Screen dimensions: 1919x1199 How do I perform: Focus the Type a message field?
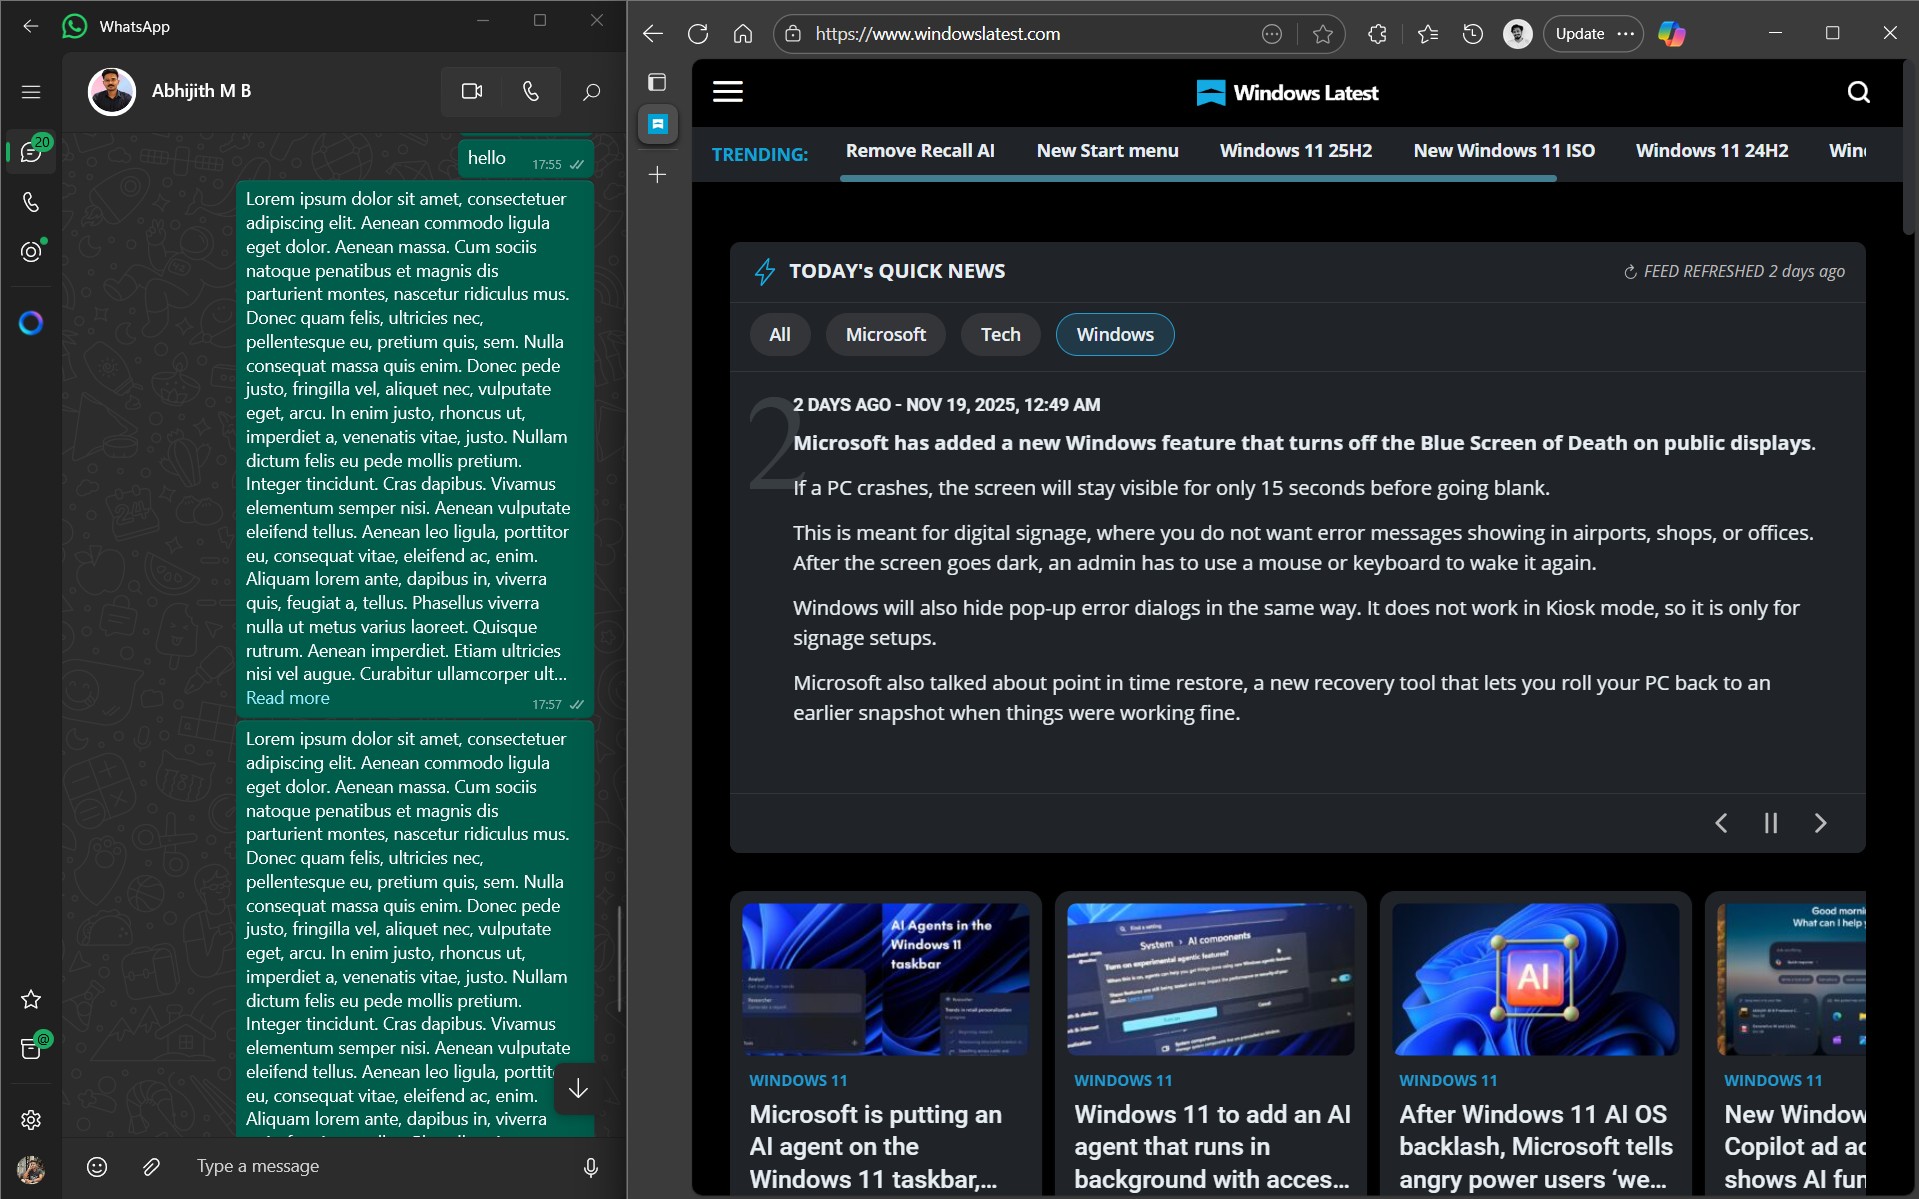350,1166
